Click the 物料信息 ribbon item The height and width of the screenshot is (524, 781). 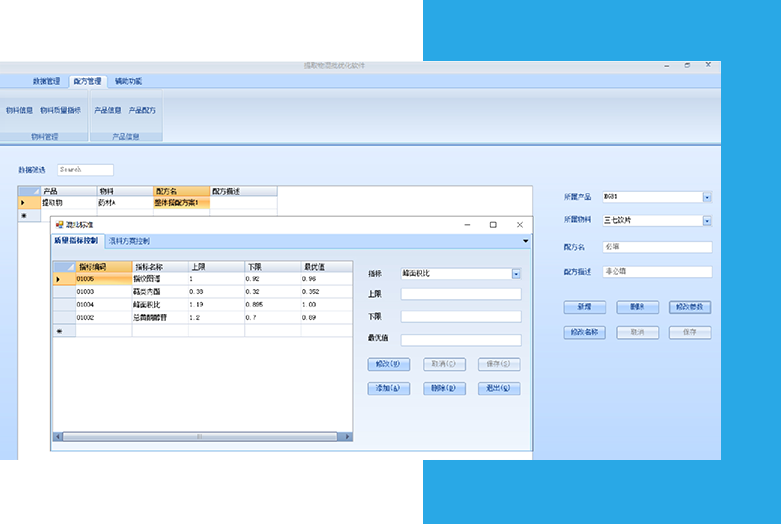pyautogui.click(x=19, y=110)
